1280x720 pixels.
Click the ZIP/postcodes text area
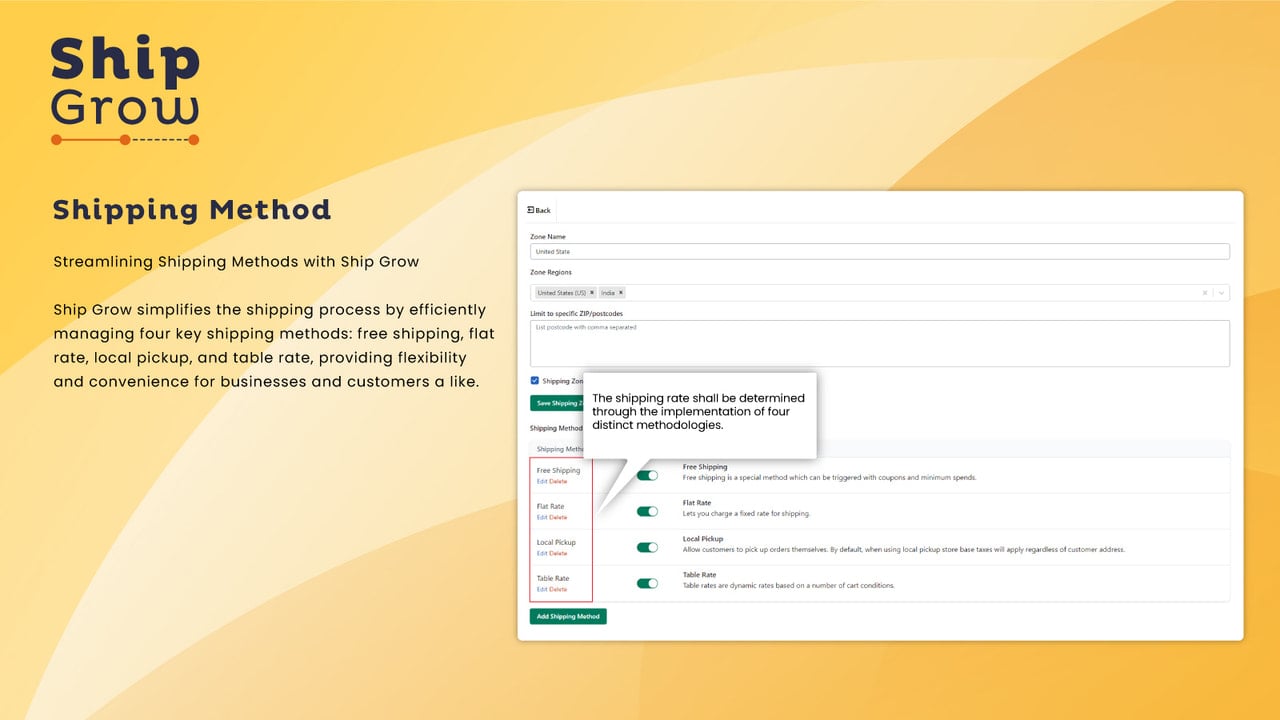point(880,343)
